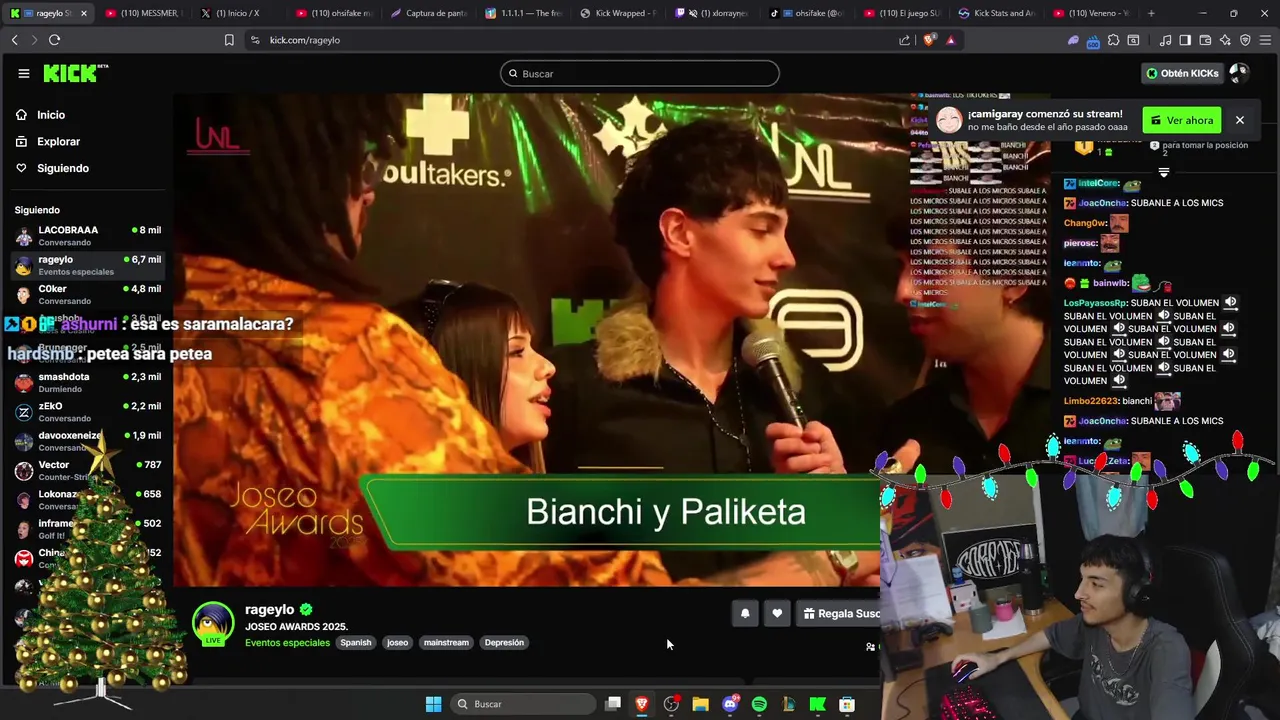Dismiss the camigaray stream notification
This screenshot has width=1280, height=720.
click(1239, 120)
